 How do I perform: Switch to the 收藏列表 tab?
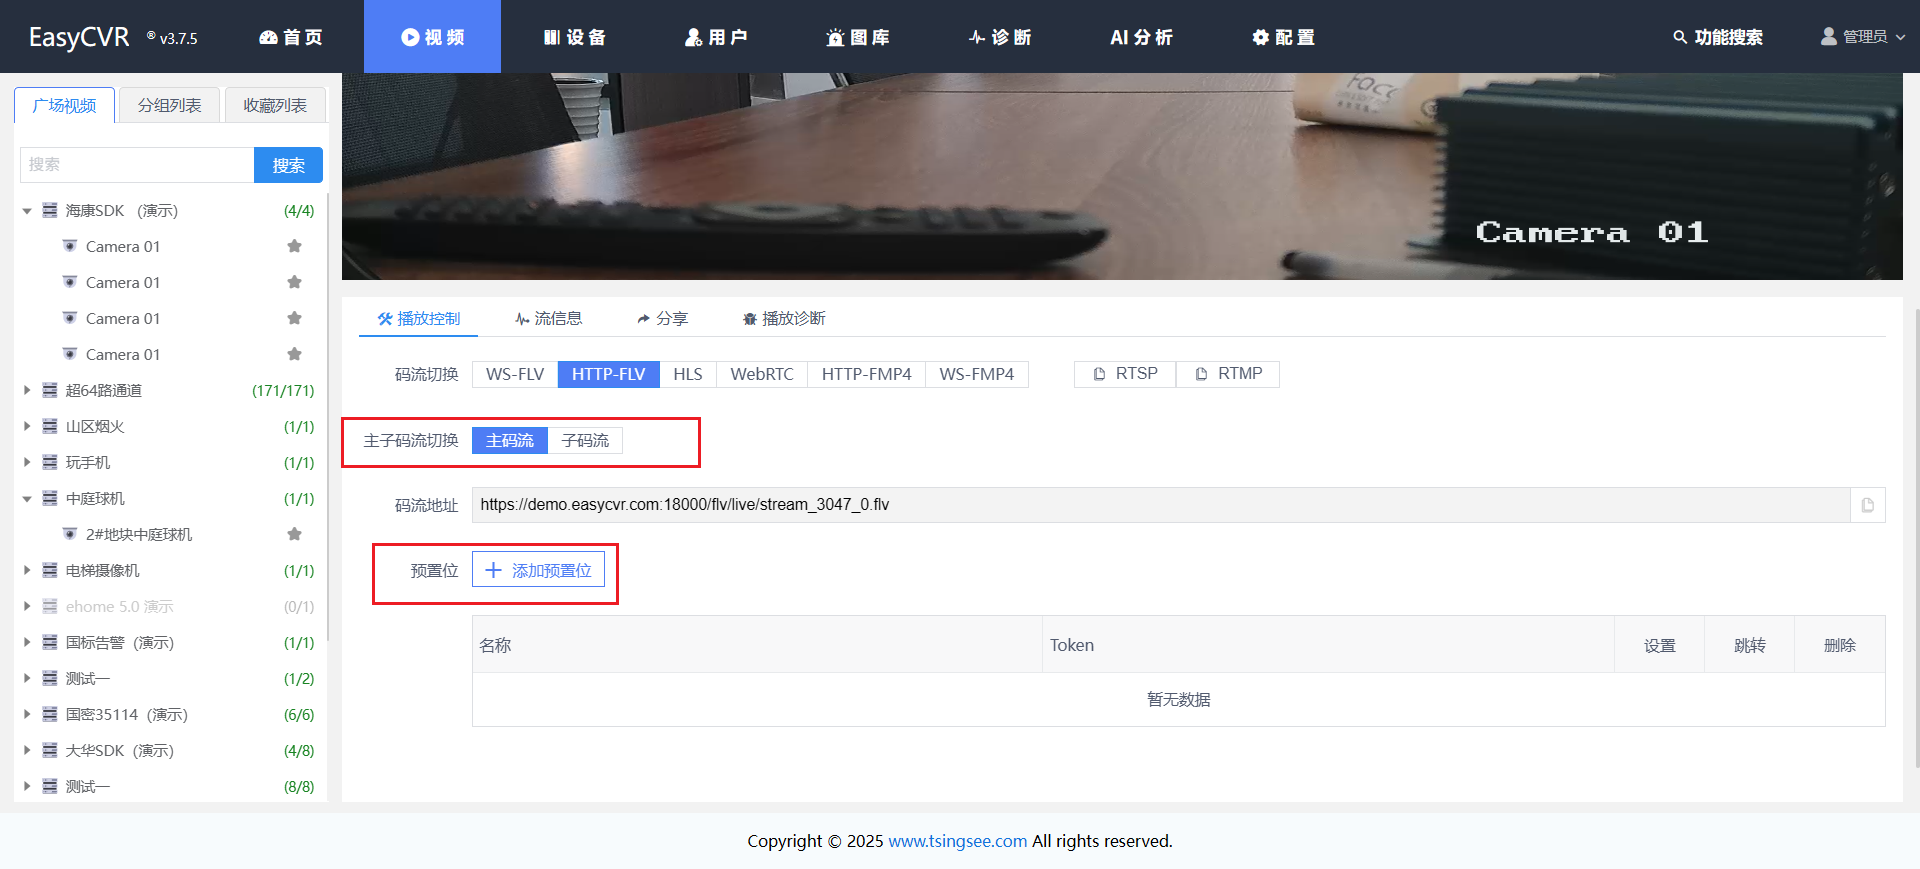coord(275,105)
